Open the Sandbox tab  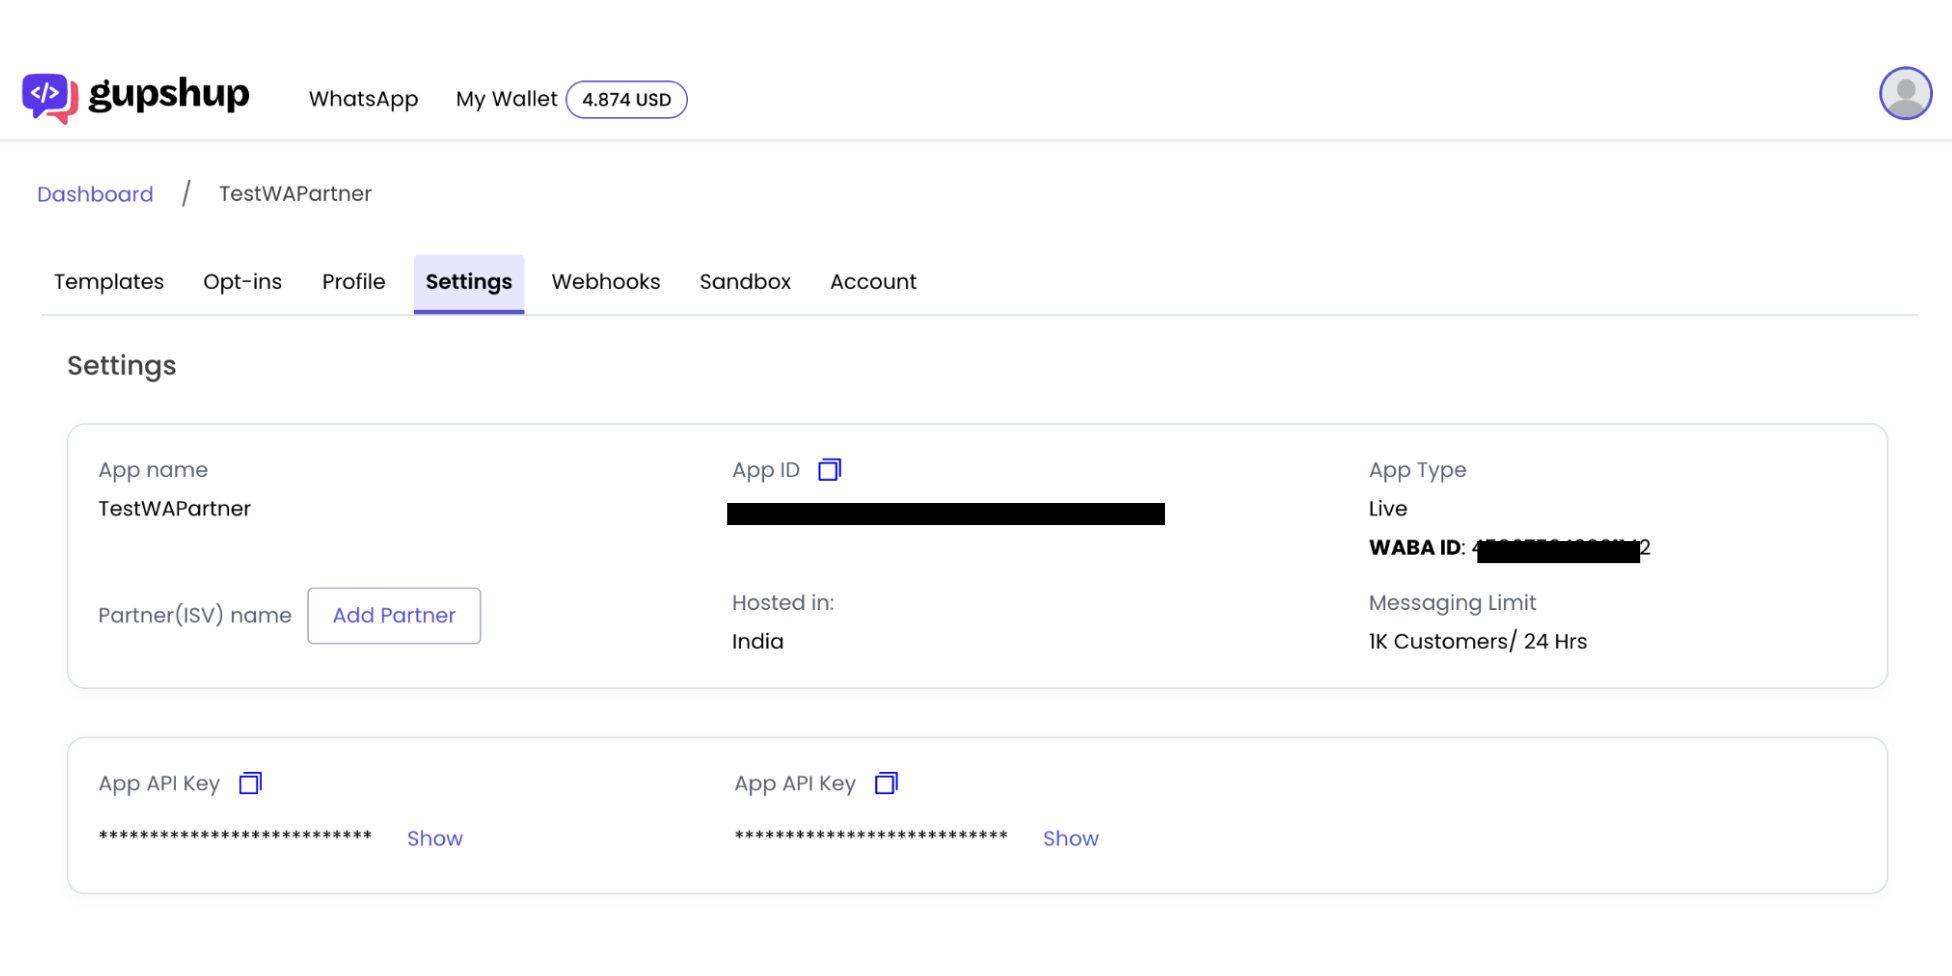(745, 282)
